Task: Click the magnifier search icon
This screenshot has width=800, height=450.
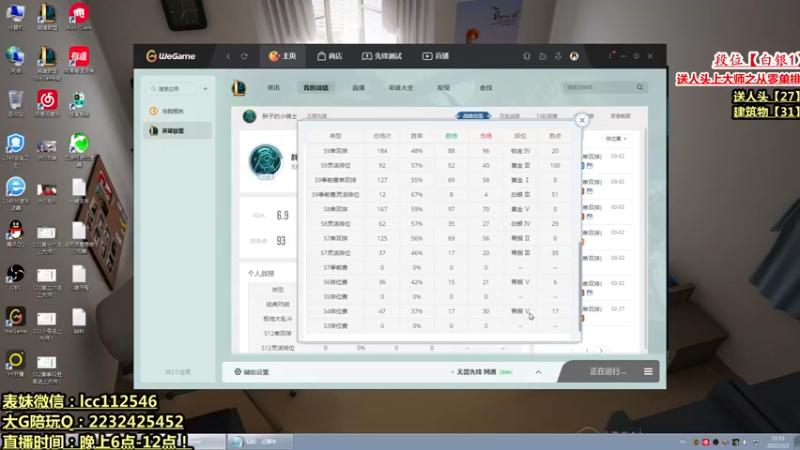Action: (x=640, y=87)
